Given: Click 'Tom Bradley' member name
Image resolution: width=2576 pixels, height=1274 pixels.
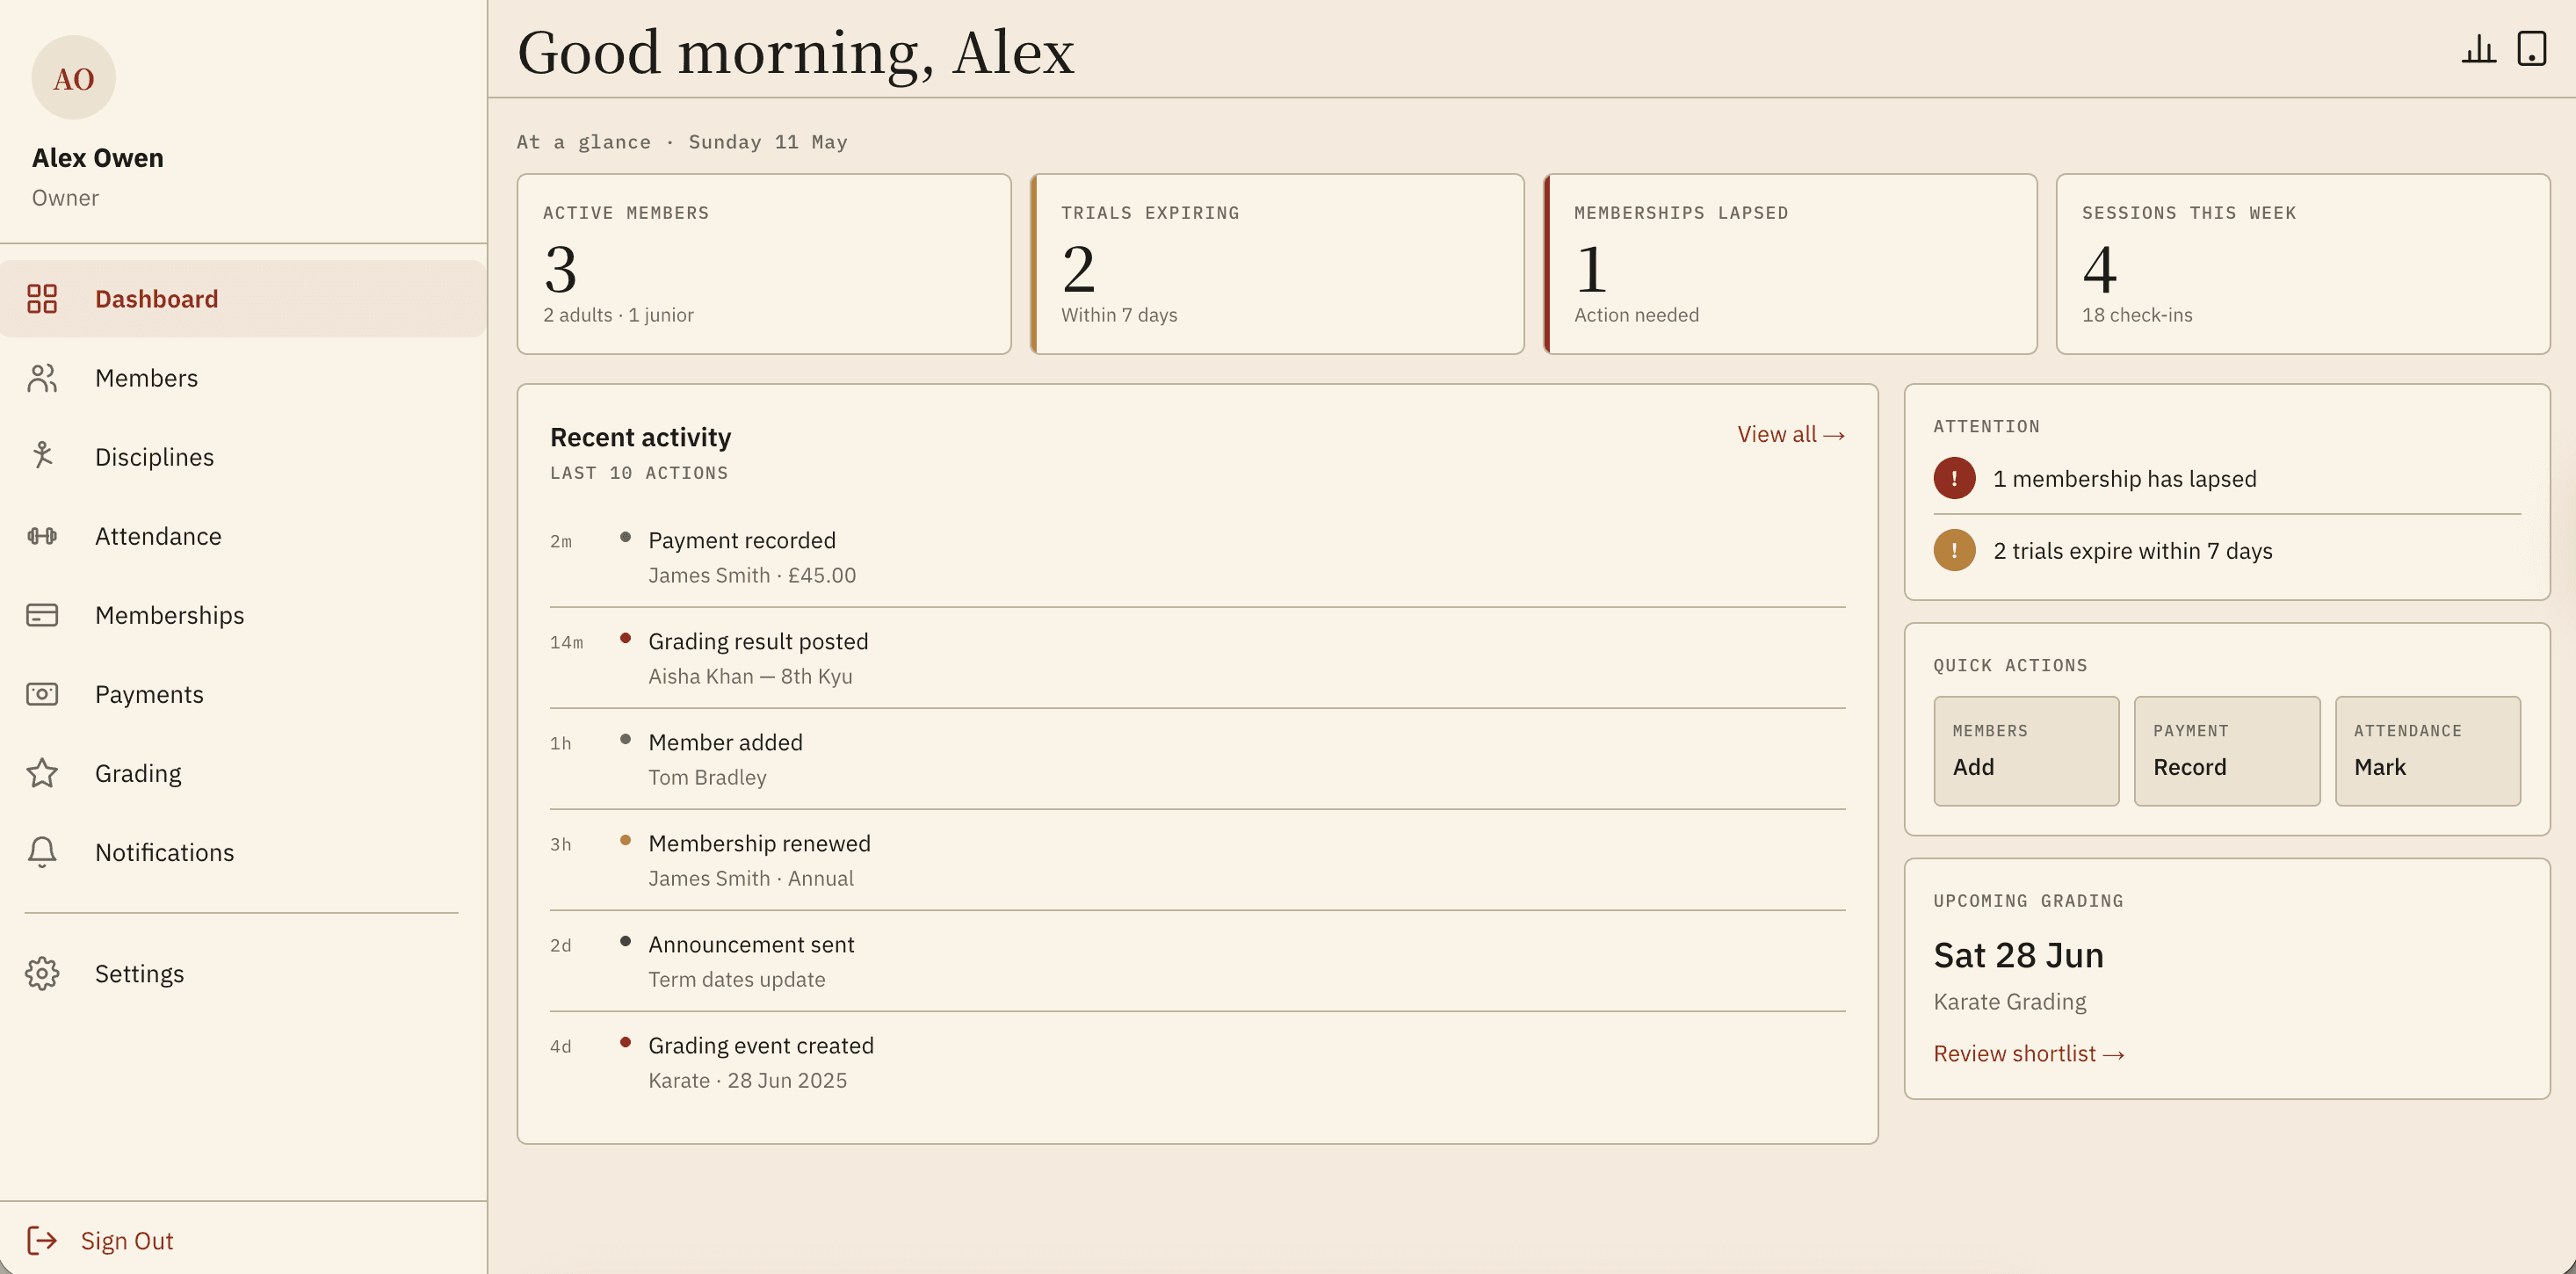Looking at the screenshot, I should pyautogui.click(x=707, y=777).
